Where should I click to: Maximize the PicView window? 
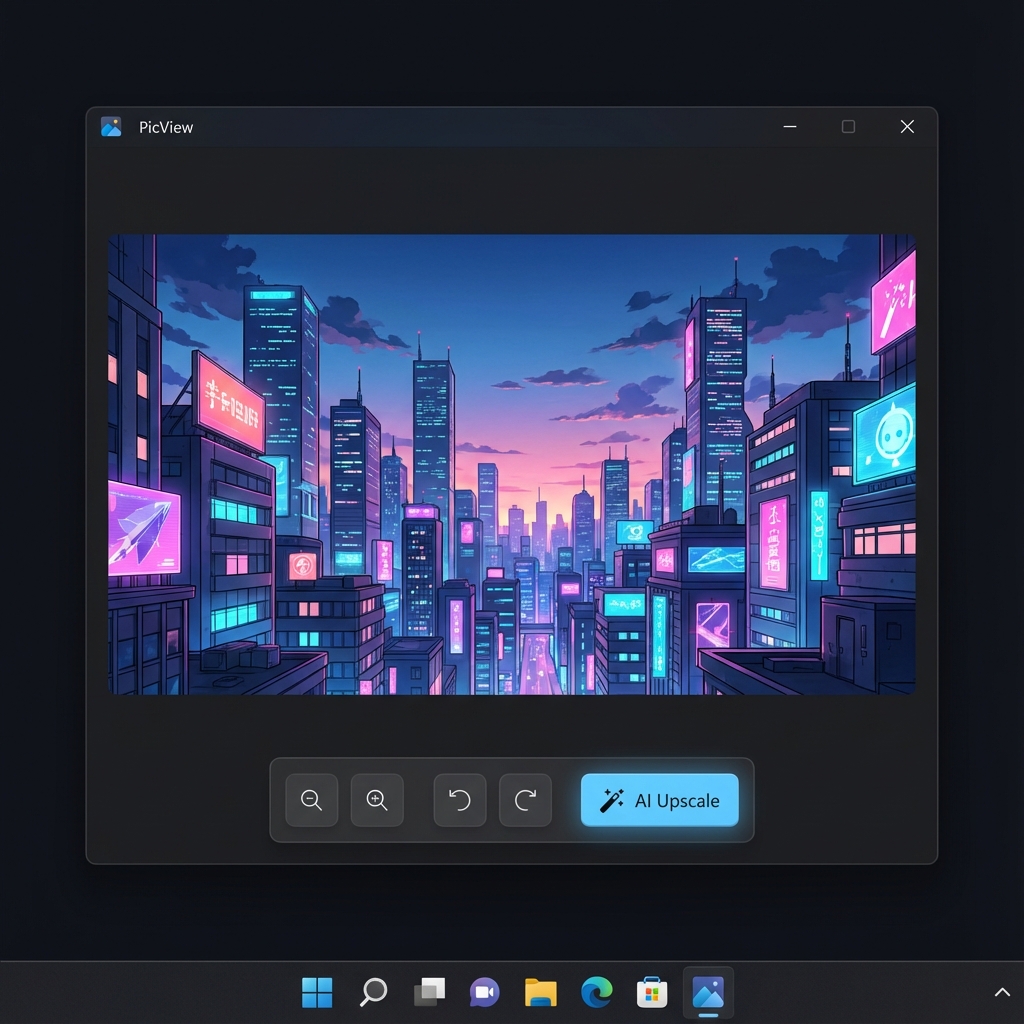tap(848, 127)
